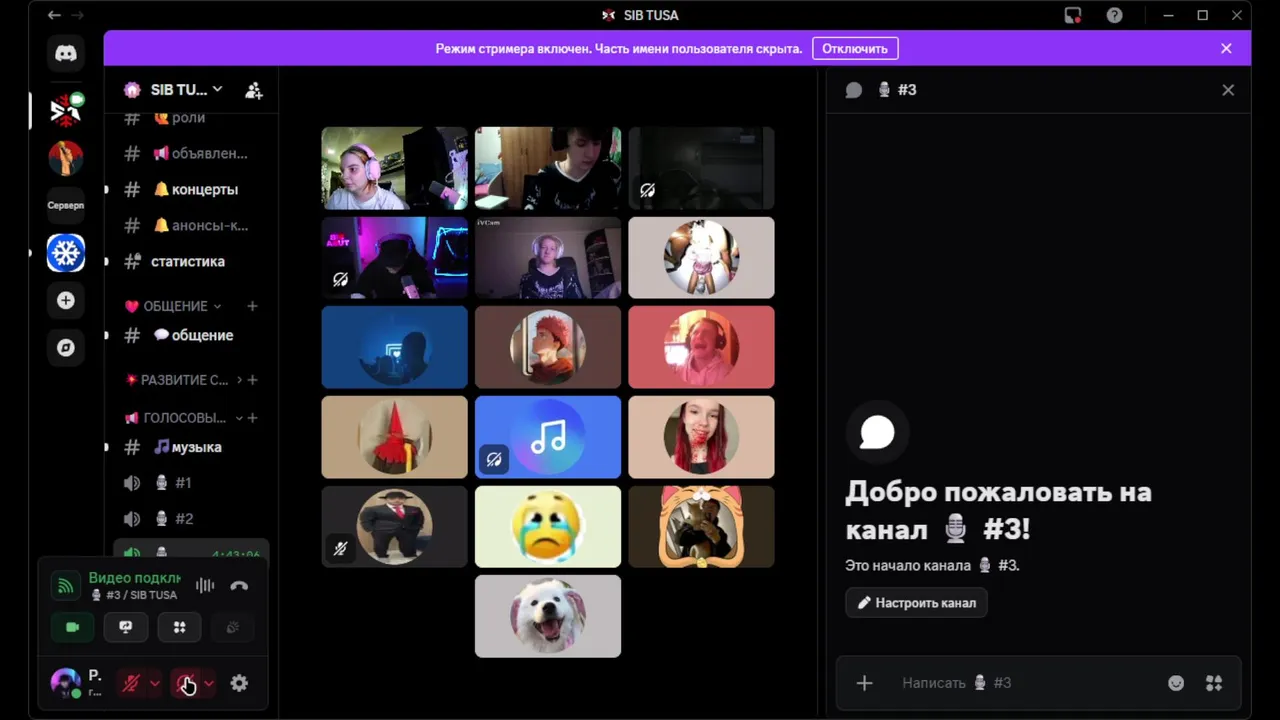The height and width of the screenshot is (720, 1280).
Task: Open user settings gear
Action: click(x=239, y=683)
